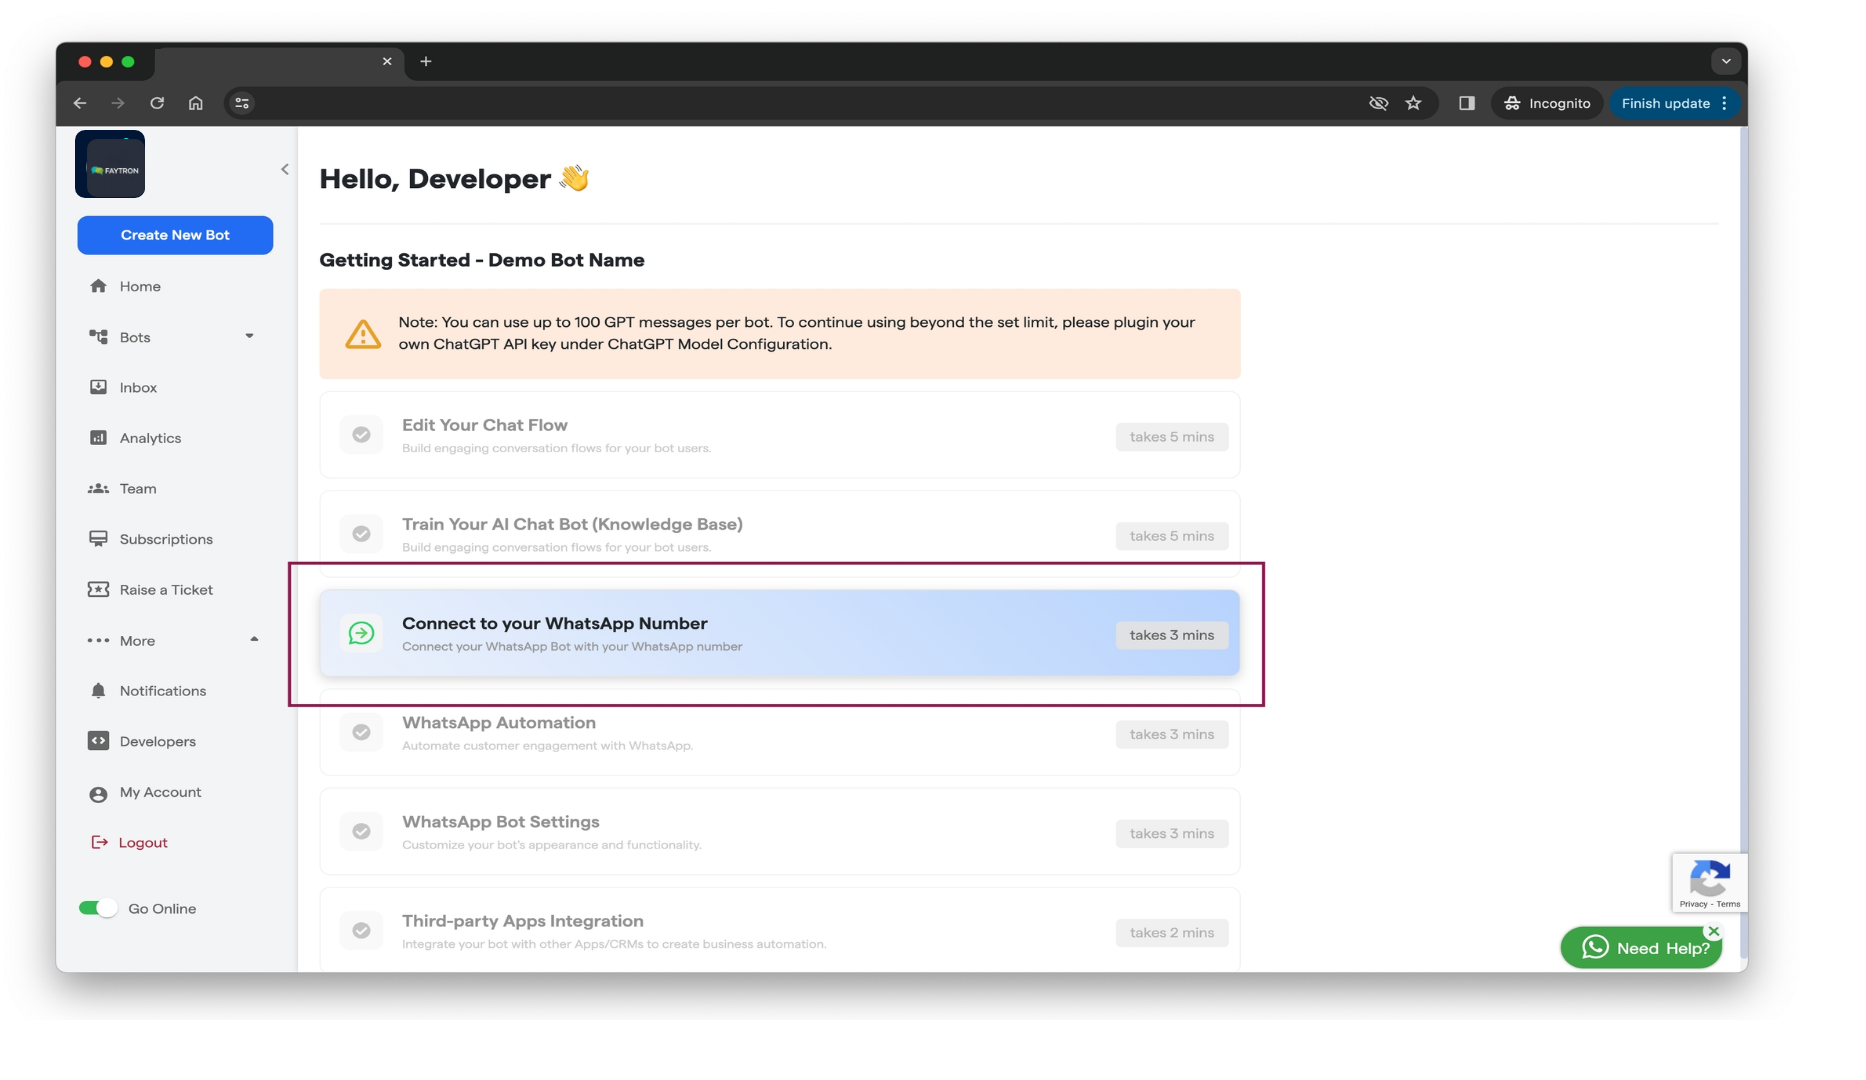This screenshot has height=1080, width=1866.
Task: Click the reCAPTCHA badge
Action: [x=1710, y=882]
